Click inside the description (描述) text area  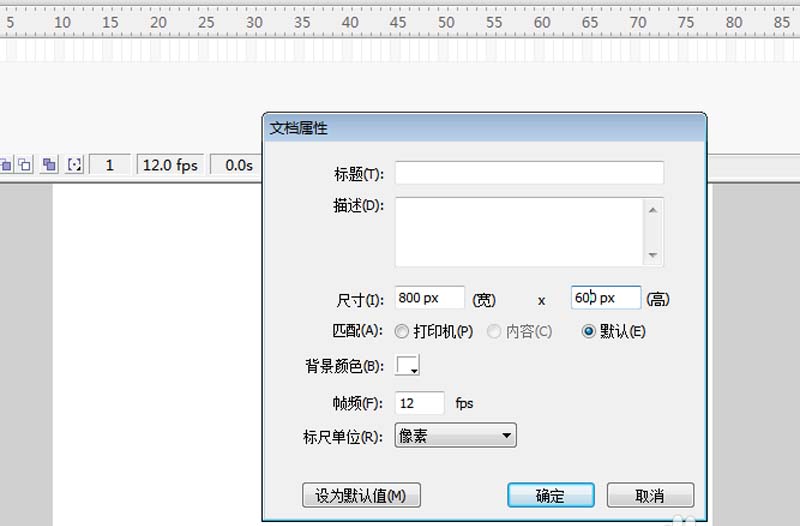(519, 232)
